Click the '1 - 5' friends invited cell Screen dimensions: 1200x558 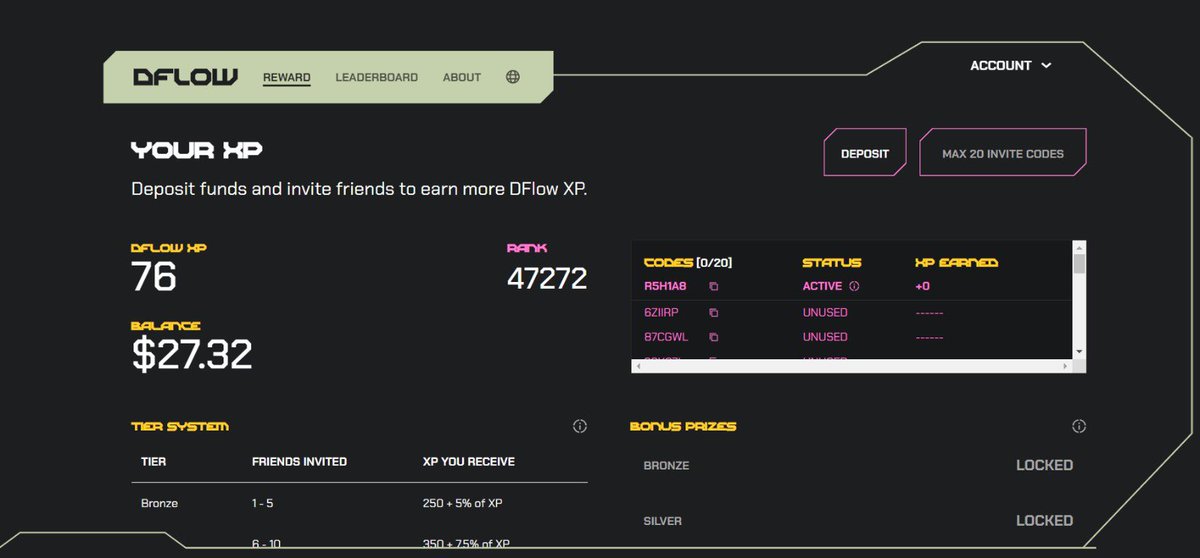tap(262, 504)
